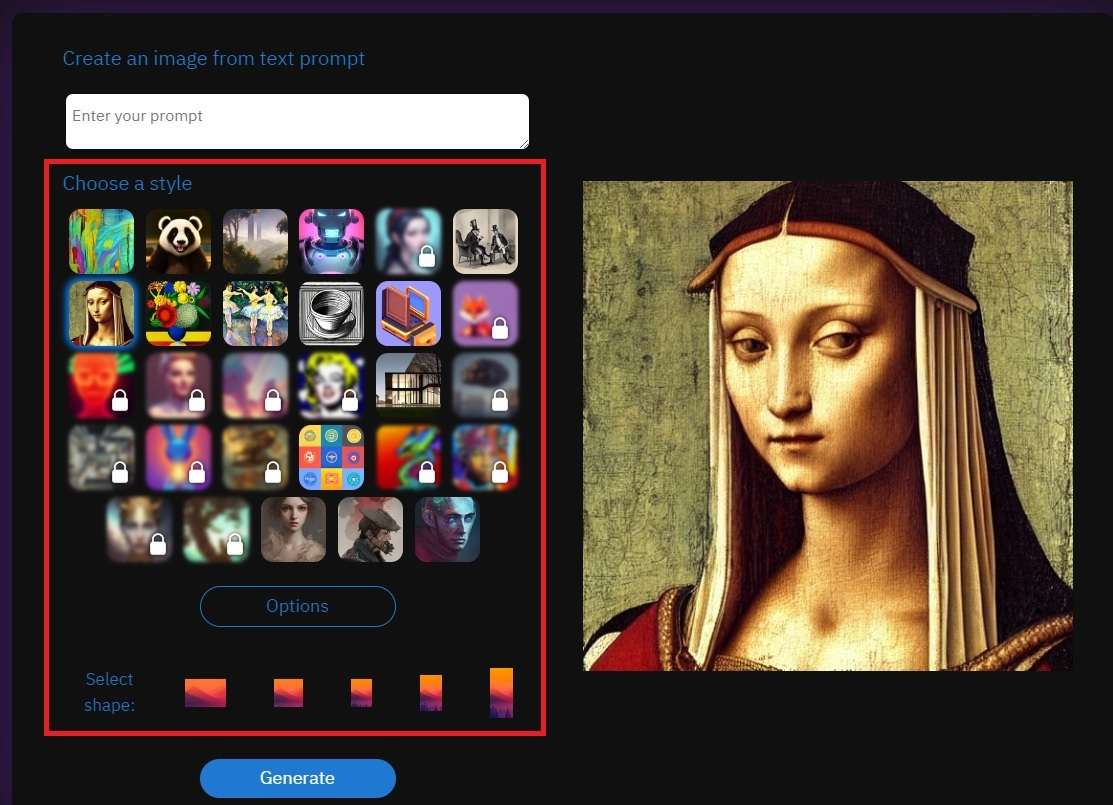Select the colorful icon grid style
This screenshot has height=805, width=1113.
click(x=331, y=458)
